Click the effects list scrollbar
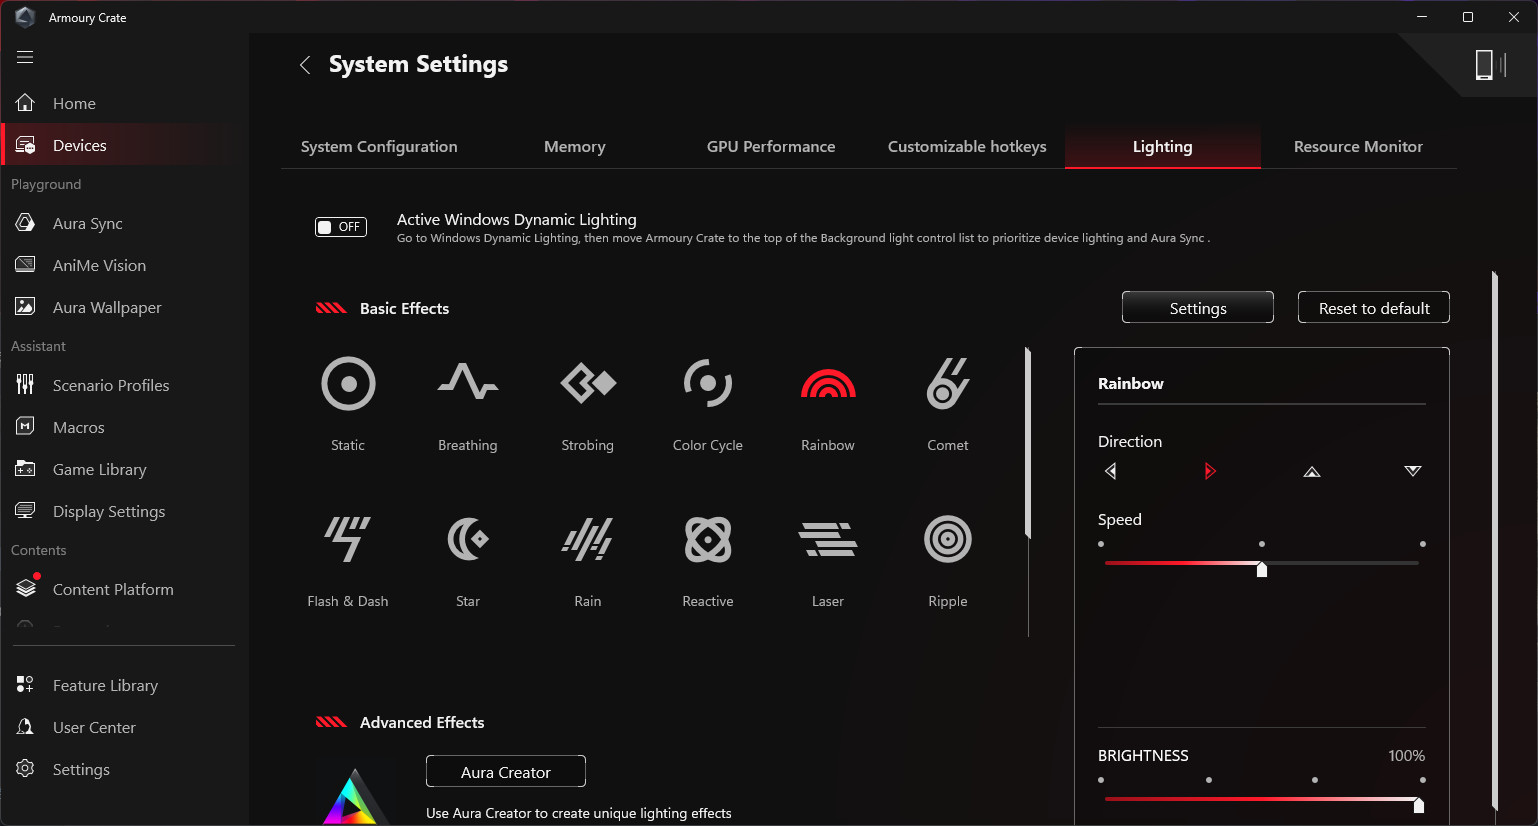The width and height of the screenshot is (1538, 826). (x=1028, y=443)
